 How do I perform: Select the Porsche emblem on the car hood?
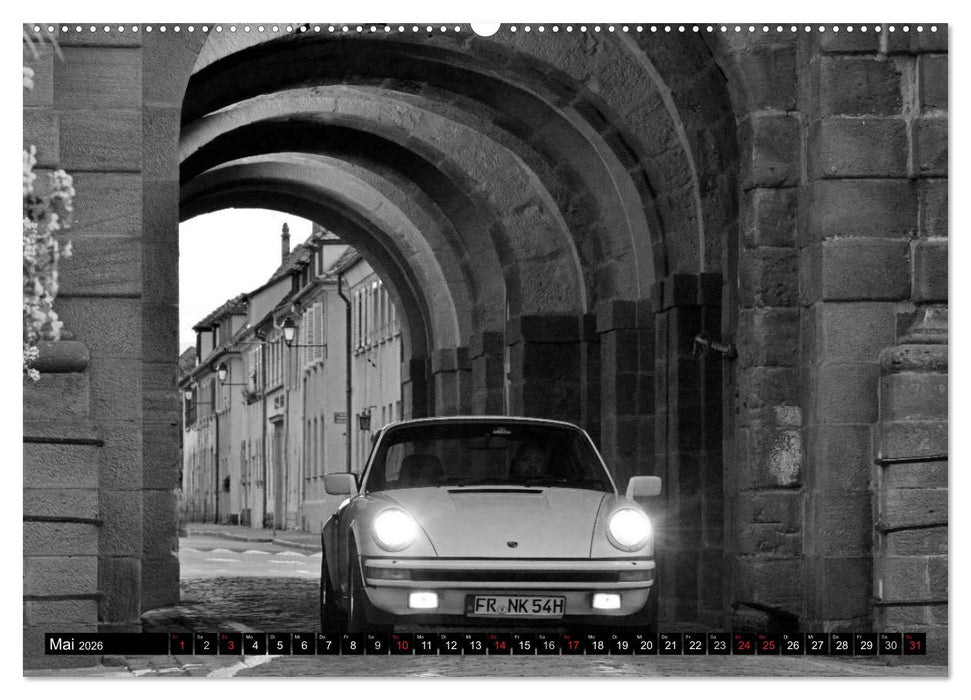[x=512, y=544]
